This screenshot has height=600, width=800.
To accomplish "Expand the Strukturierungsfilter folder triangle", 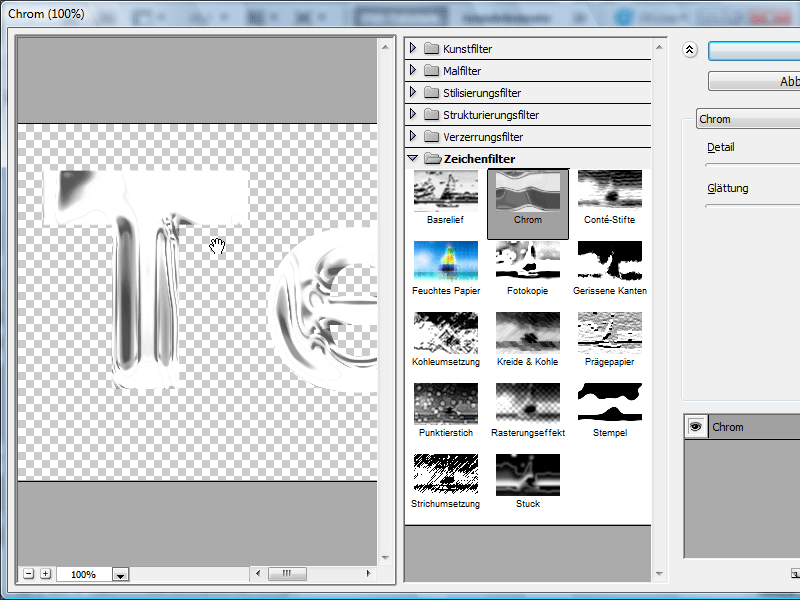I will pyautogui.click(x=413, y=114).
